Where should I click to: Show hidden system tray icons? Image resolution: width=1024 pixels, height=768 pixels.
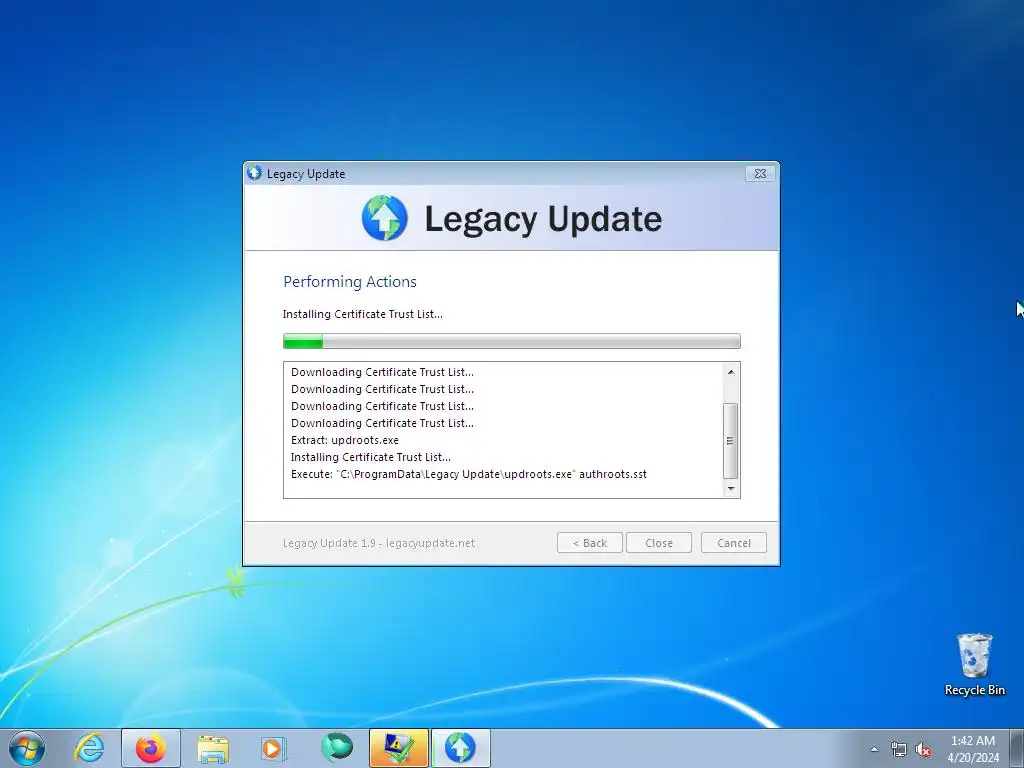(874, 749)
